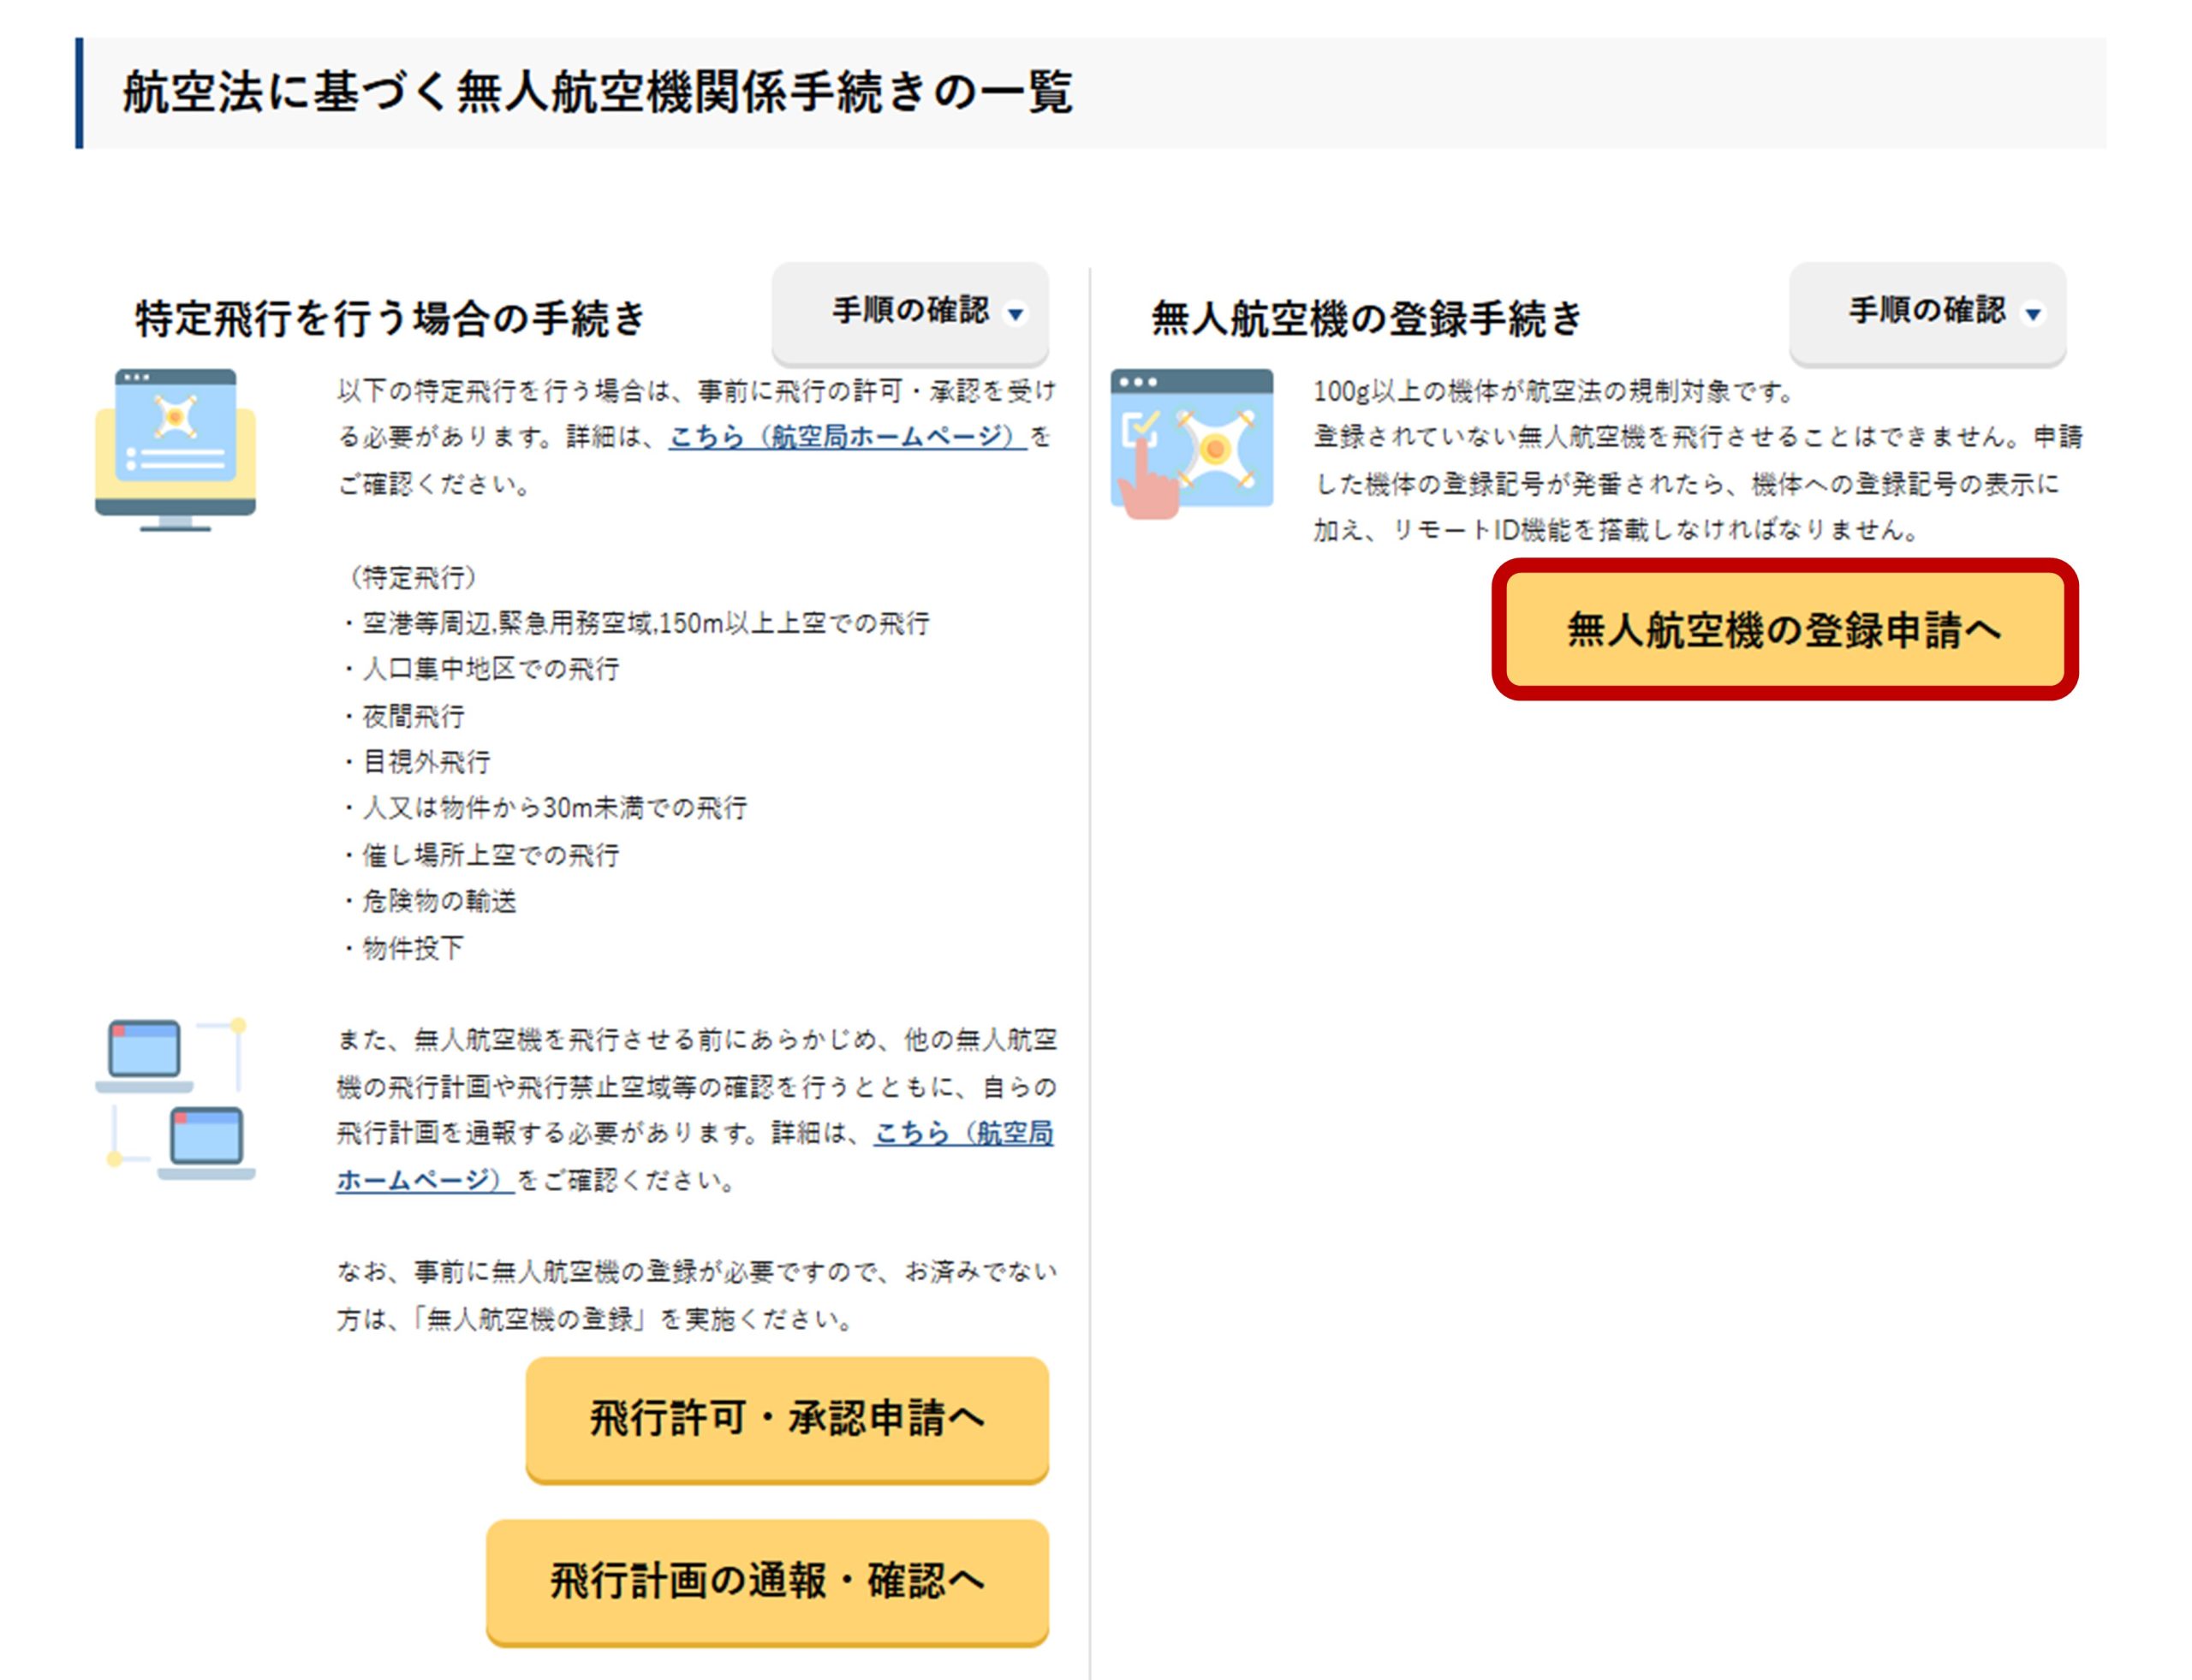This screenshot has width=2192, height=1680.
Task: Click the 物件投下 list item
Action: coord(413,948)
